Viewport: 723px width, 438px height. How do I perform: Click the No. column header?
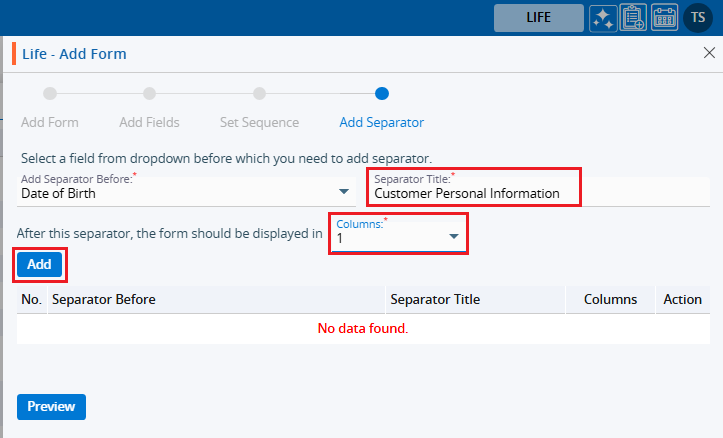(31, 299)
